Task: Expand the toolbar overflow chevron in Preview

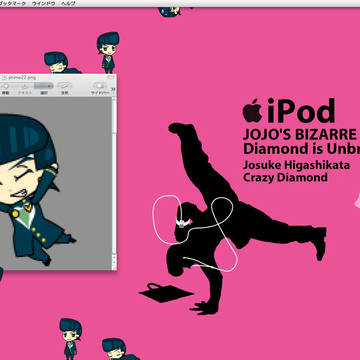Action: [x=113, y=89]
